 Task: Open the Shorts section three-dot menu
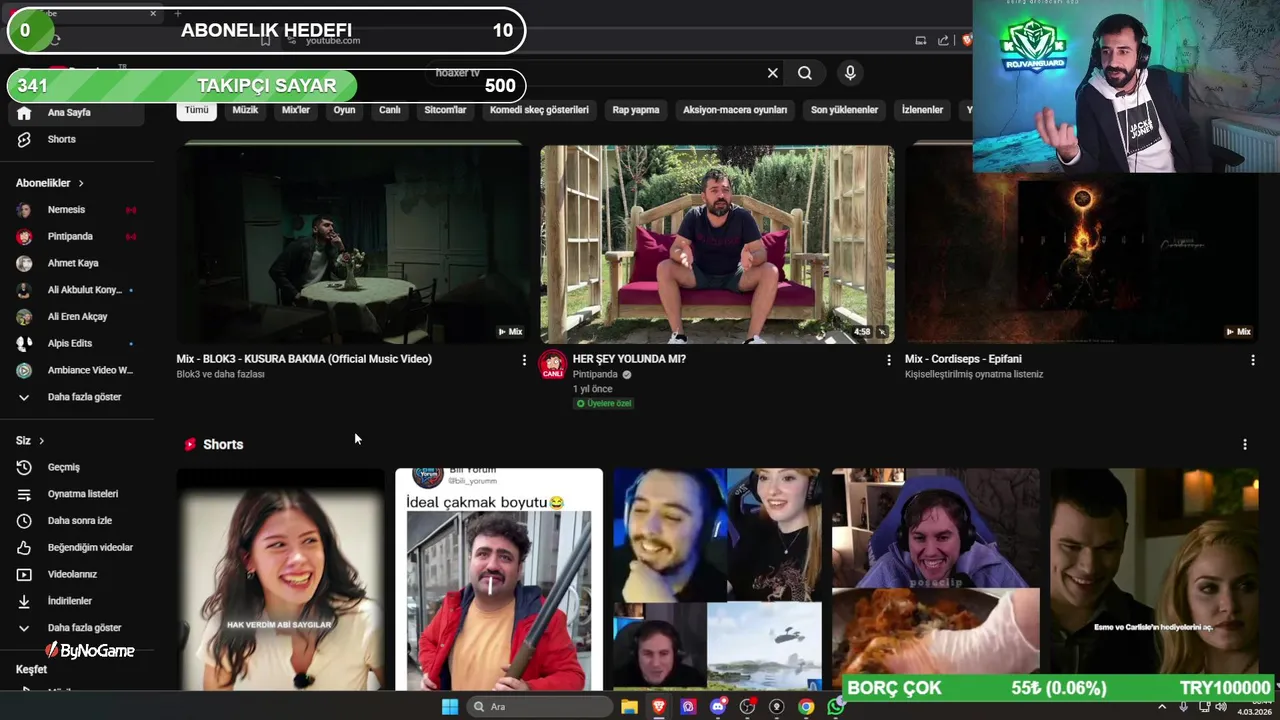tap(1245, 444)
